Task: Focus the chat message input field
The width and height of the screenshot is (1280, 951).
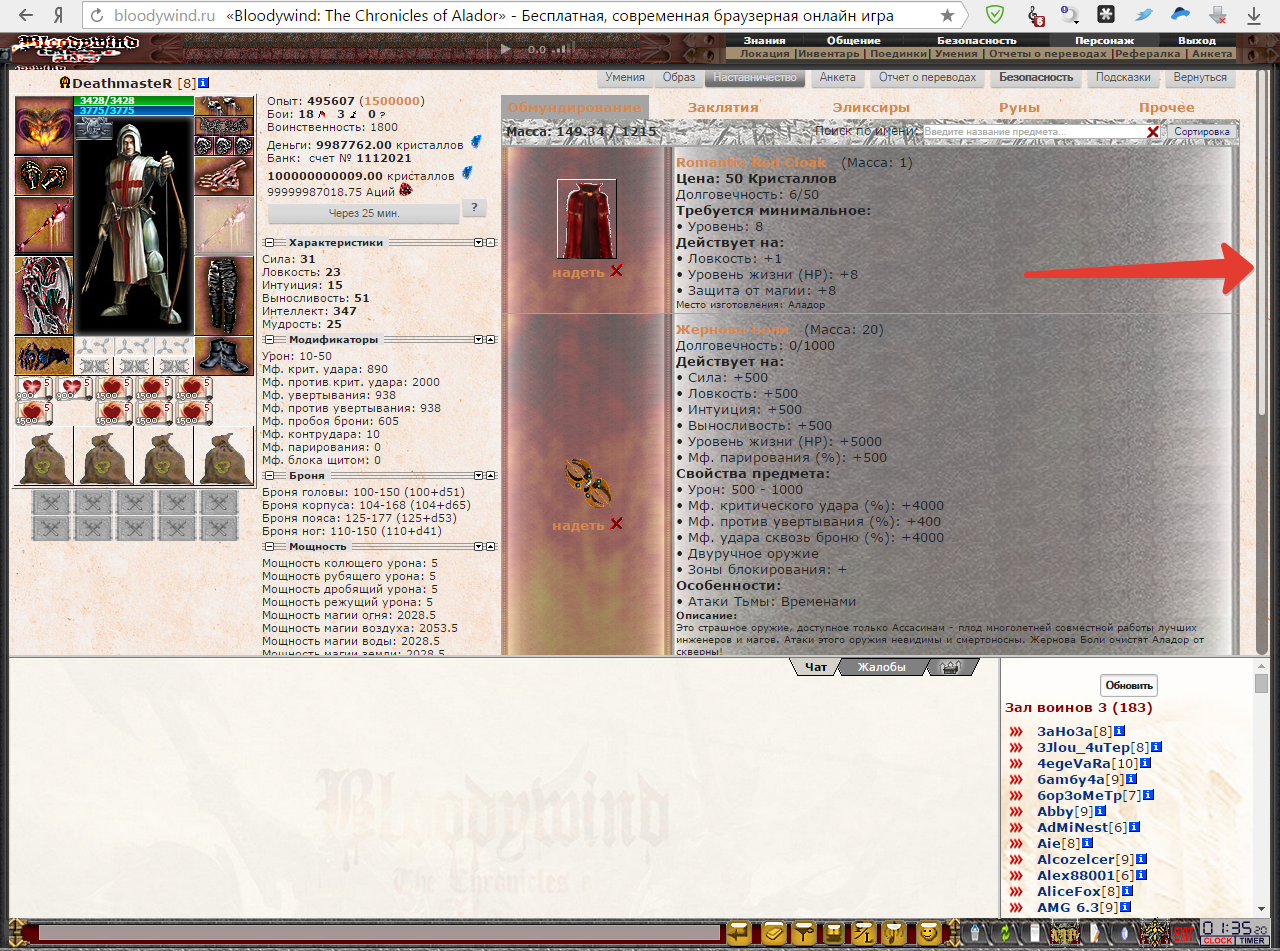Action: point(379,934)
